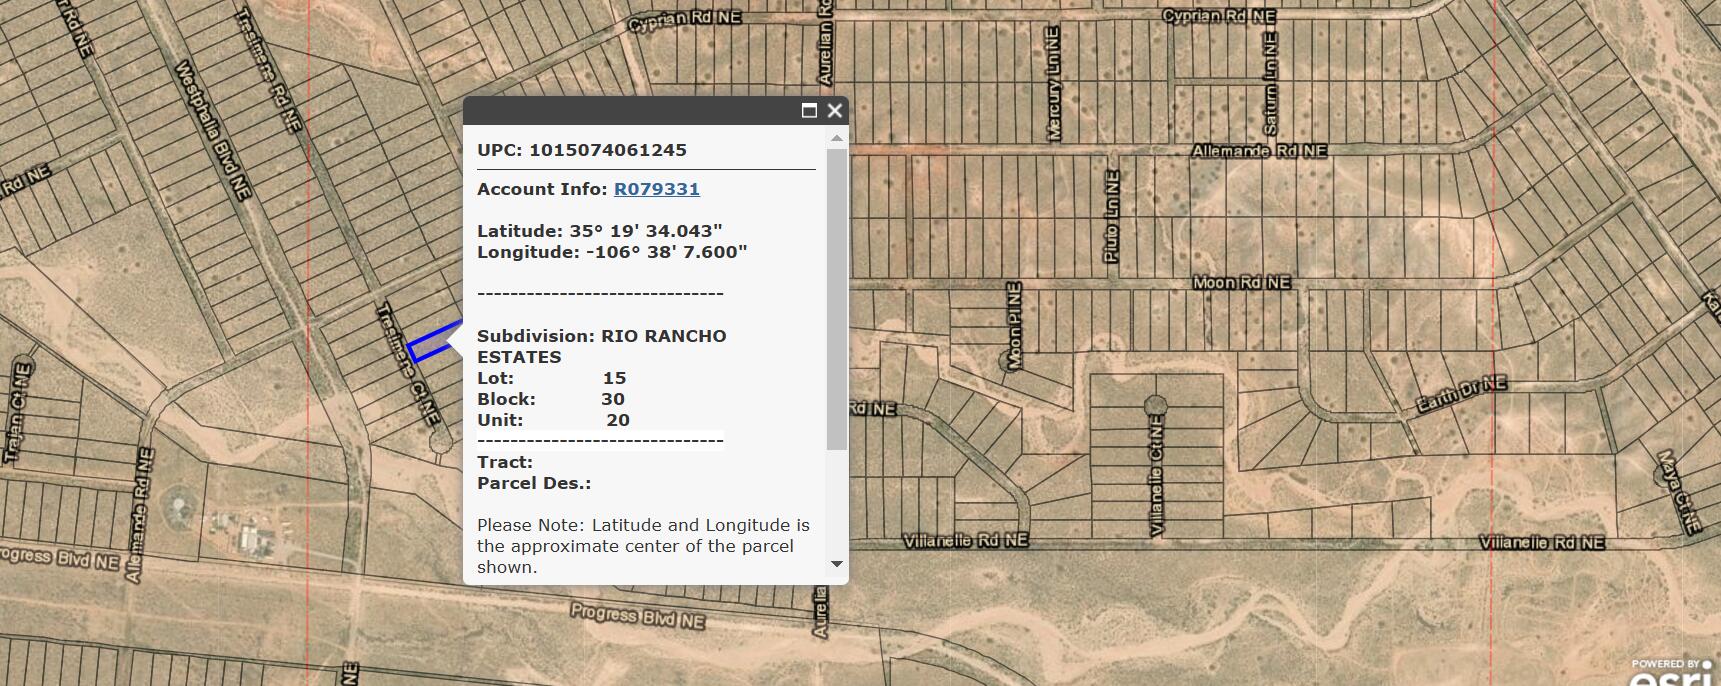Maximize the parcel info popup
Image resolution: width=1721 pixels, height=686 pixels.
click(x=809, y=111)
